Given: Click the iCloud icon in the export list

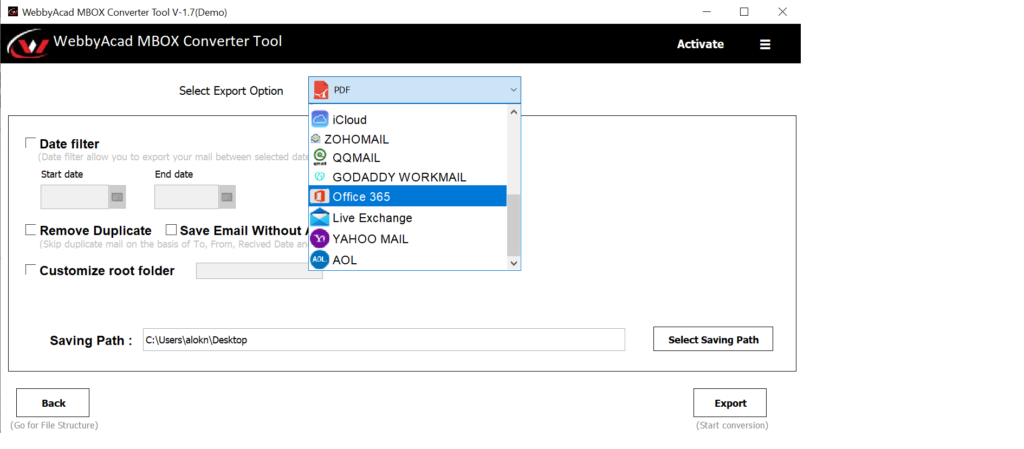Looking at the screenshot, I should (x=320, y=119).
